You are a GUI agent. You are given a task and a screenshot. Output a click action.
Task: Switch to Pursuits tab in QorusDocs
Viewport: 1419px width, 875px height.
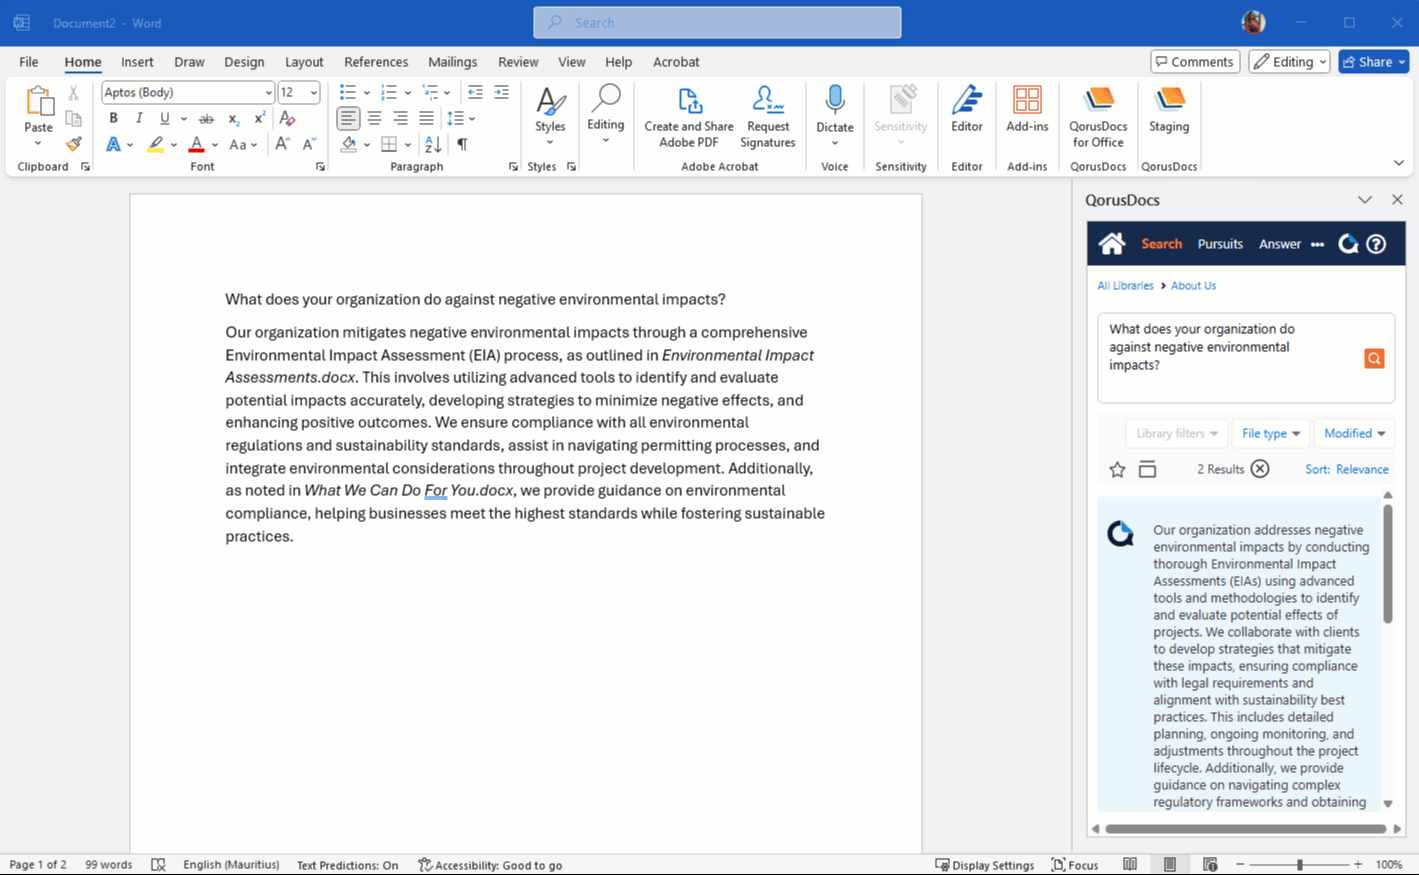click(1220, 244)
